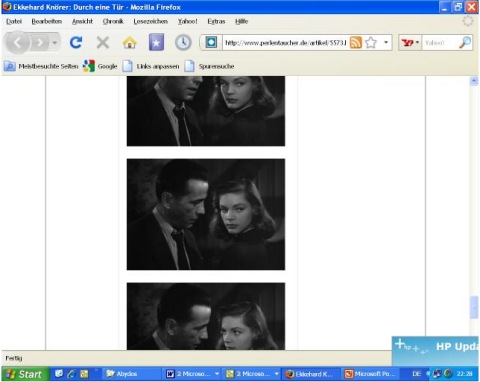
Task: Open the Hilfe menu
Action: 242,21
